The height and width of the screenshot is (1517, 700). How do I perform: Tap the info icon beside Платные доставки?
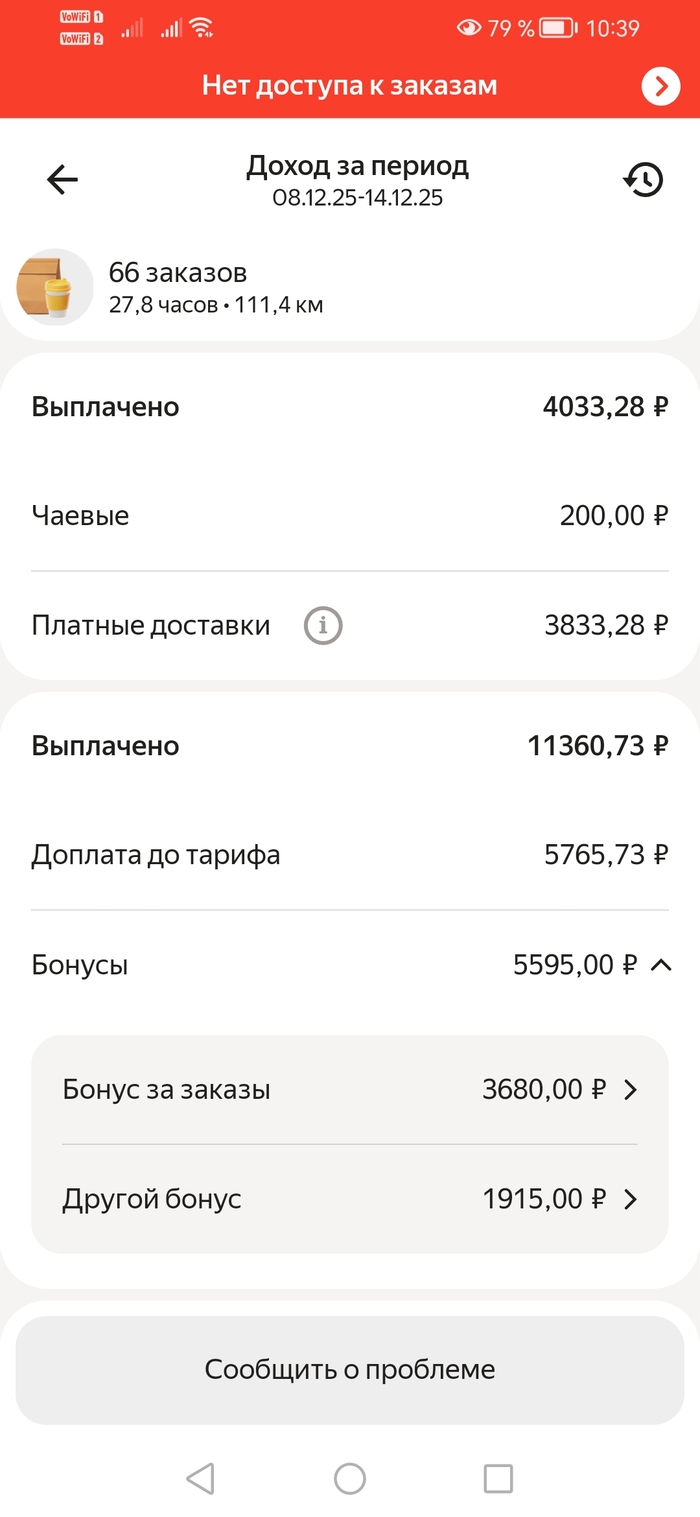(323, 626)
